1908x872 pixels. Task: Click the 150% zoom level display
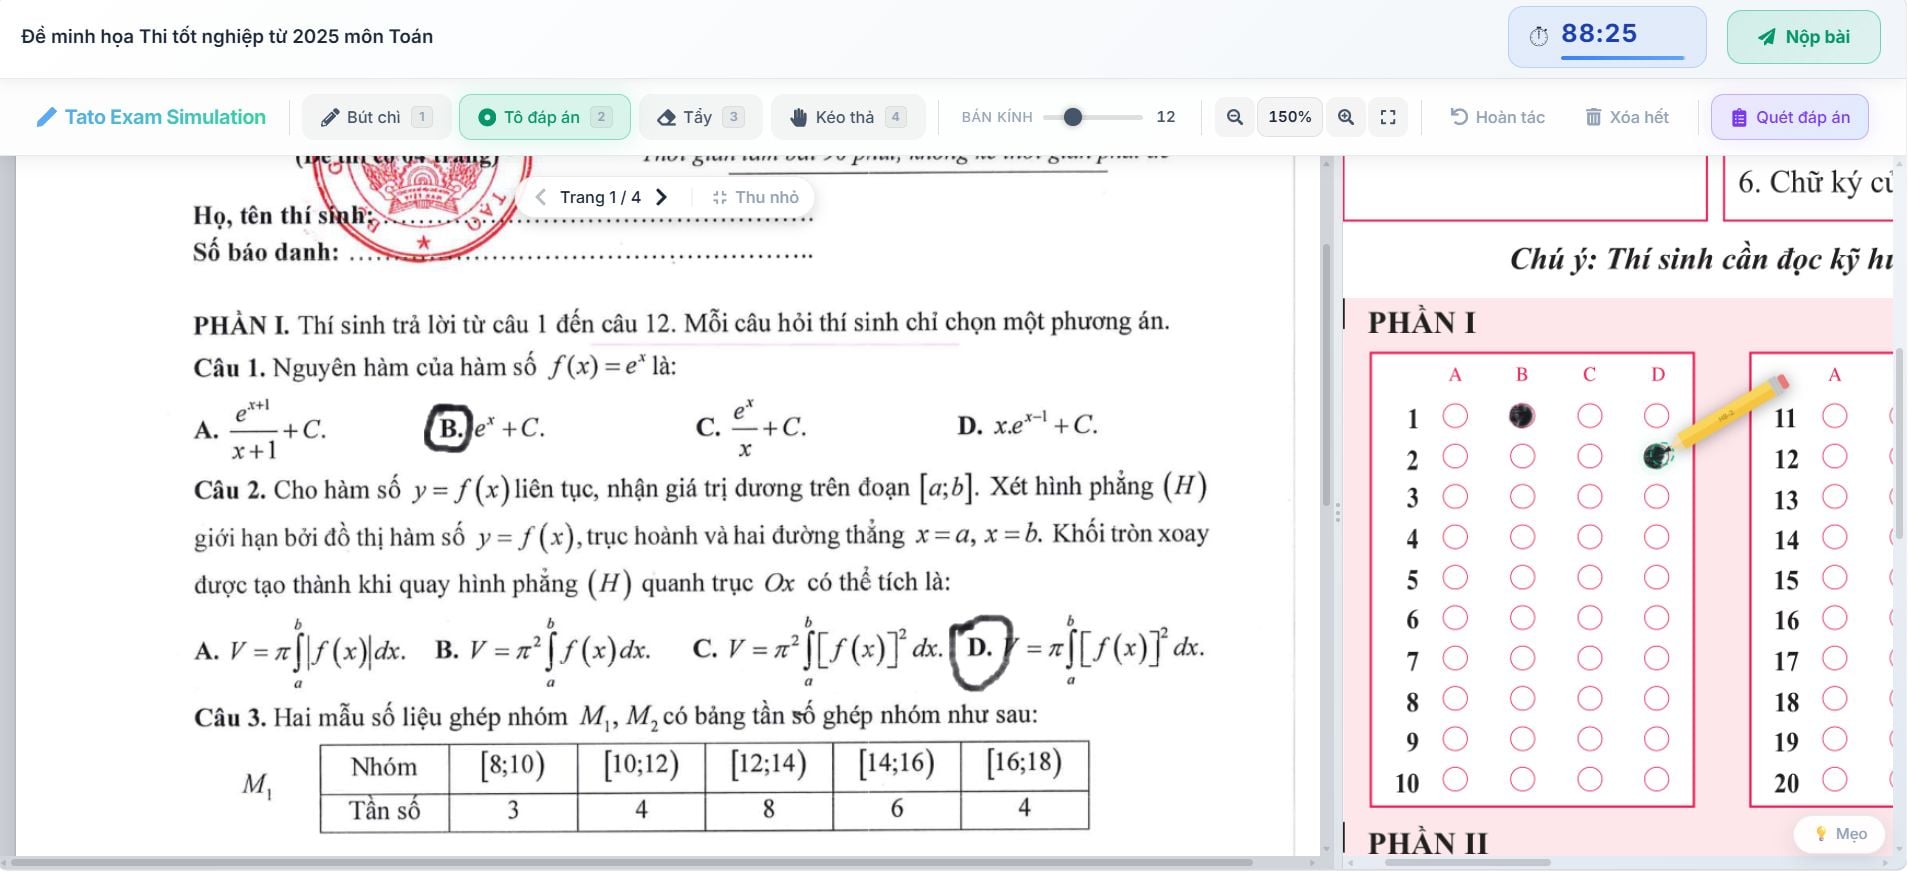tap(1290, 117)
